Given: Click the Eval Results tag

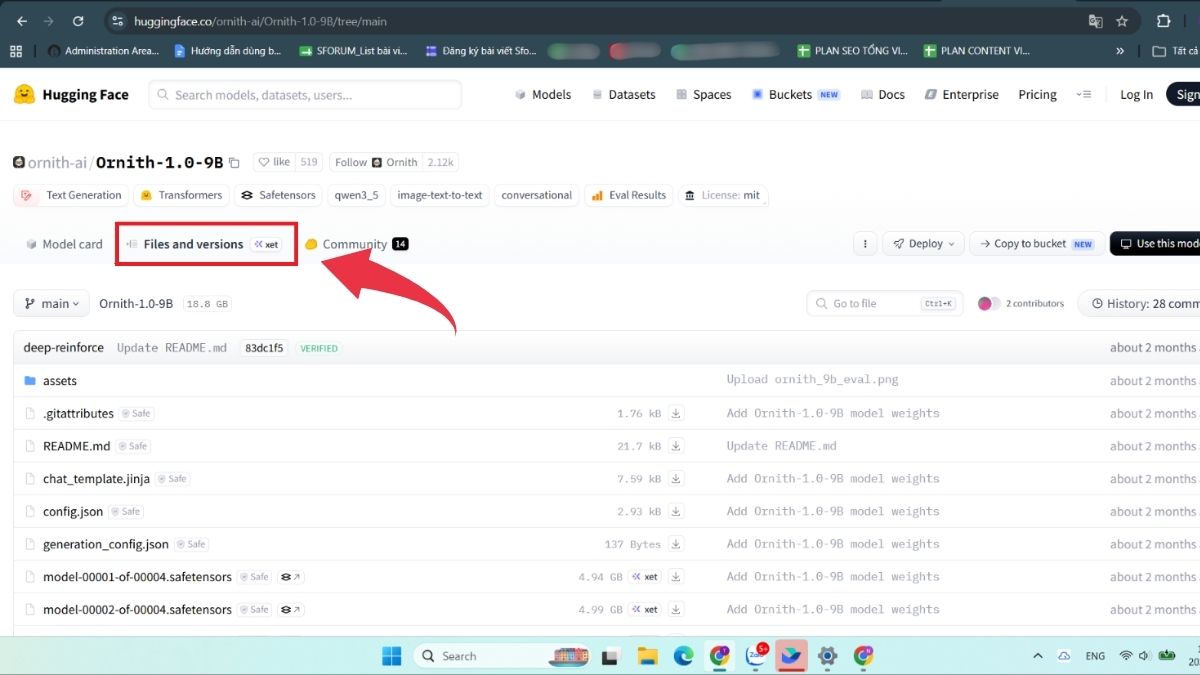Looking at the screenshot, I should (x=629, y=195).
